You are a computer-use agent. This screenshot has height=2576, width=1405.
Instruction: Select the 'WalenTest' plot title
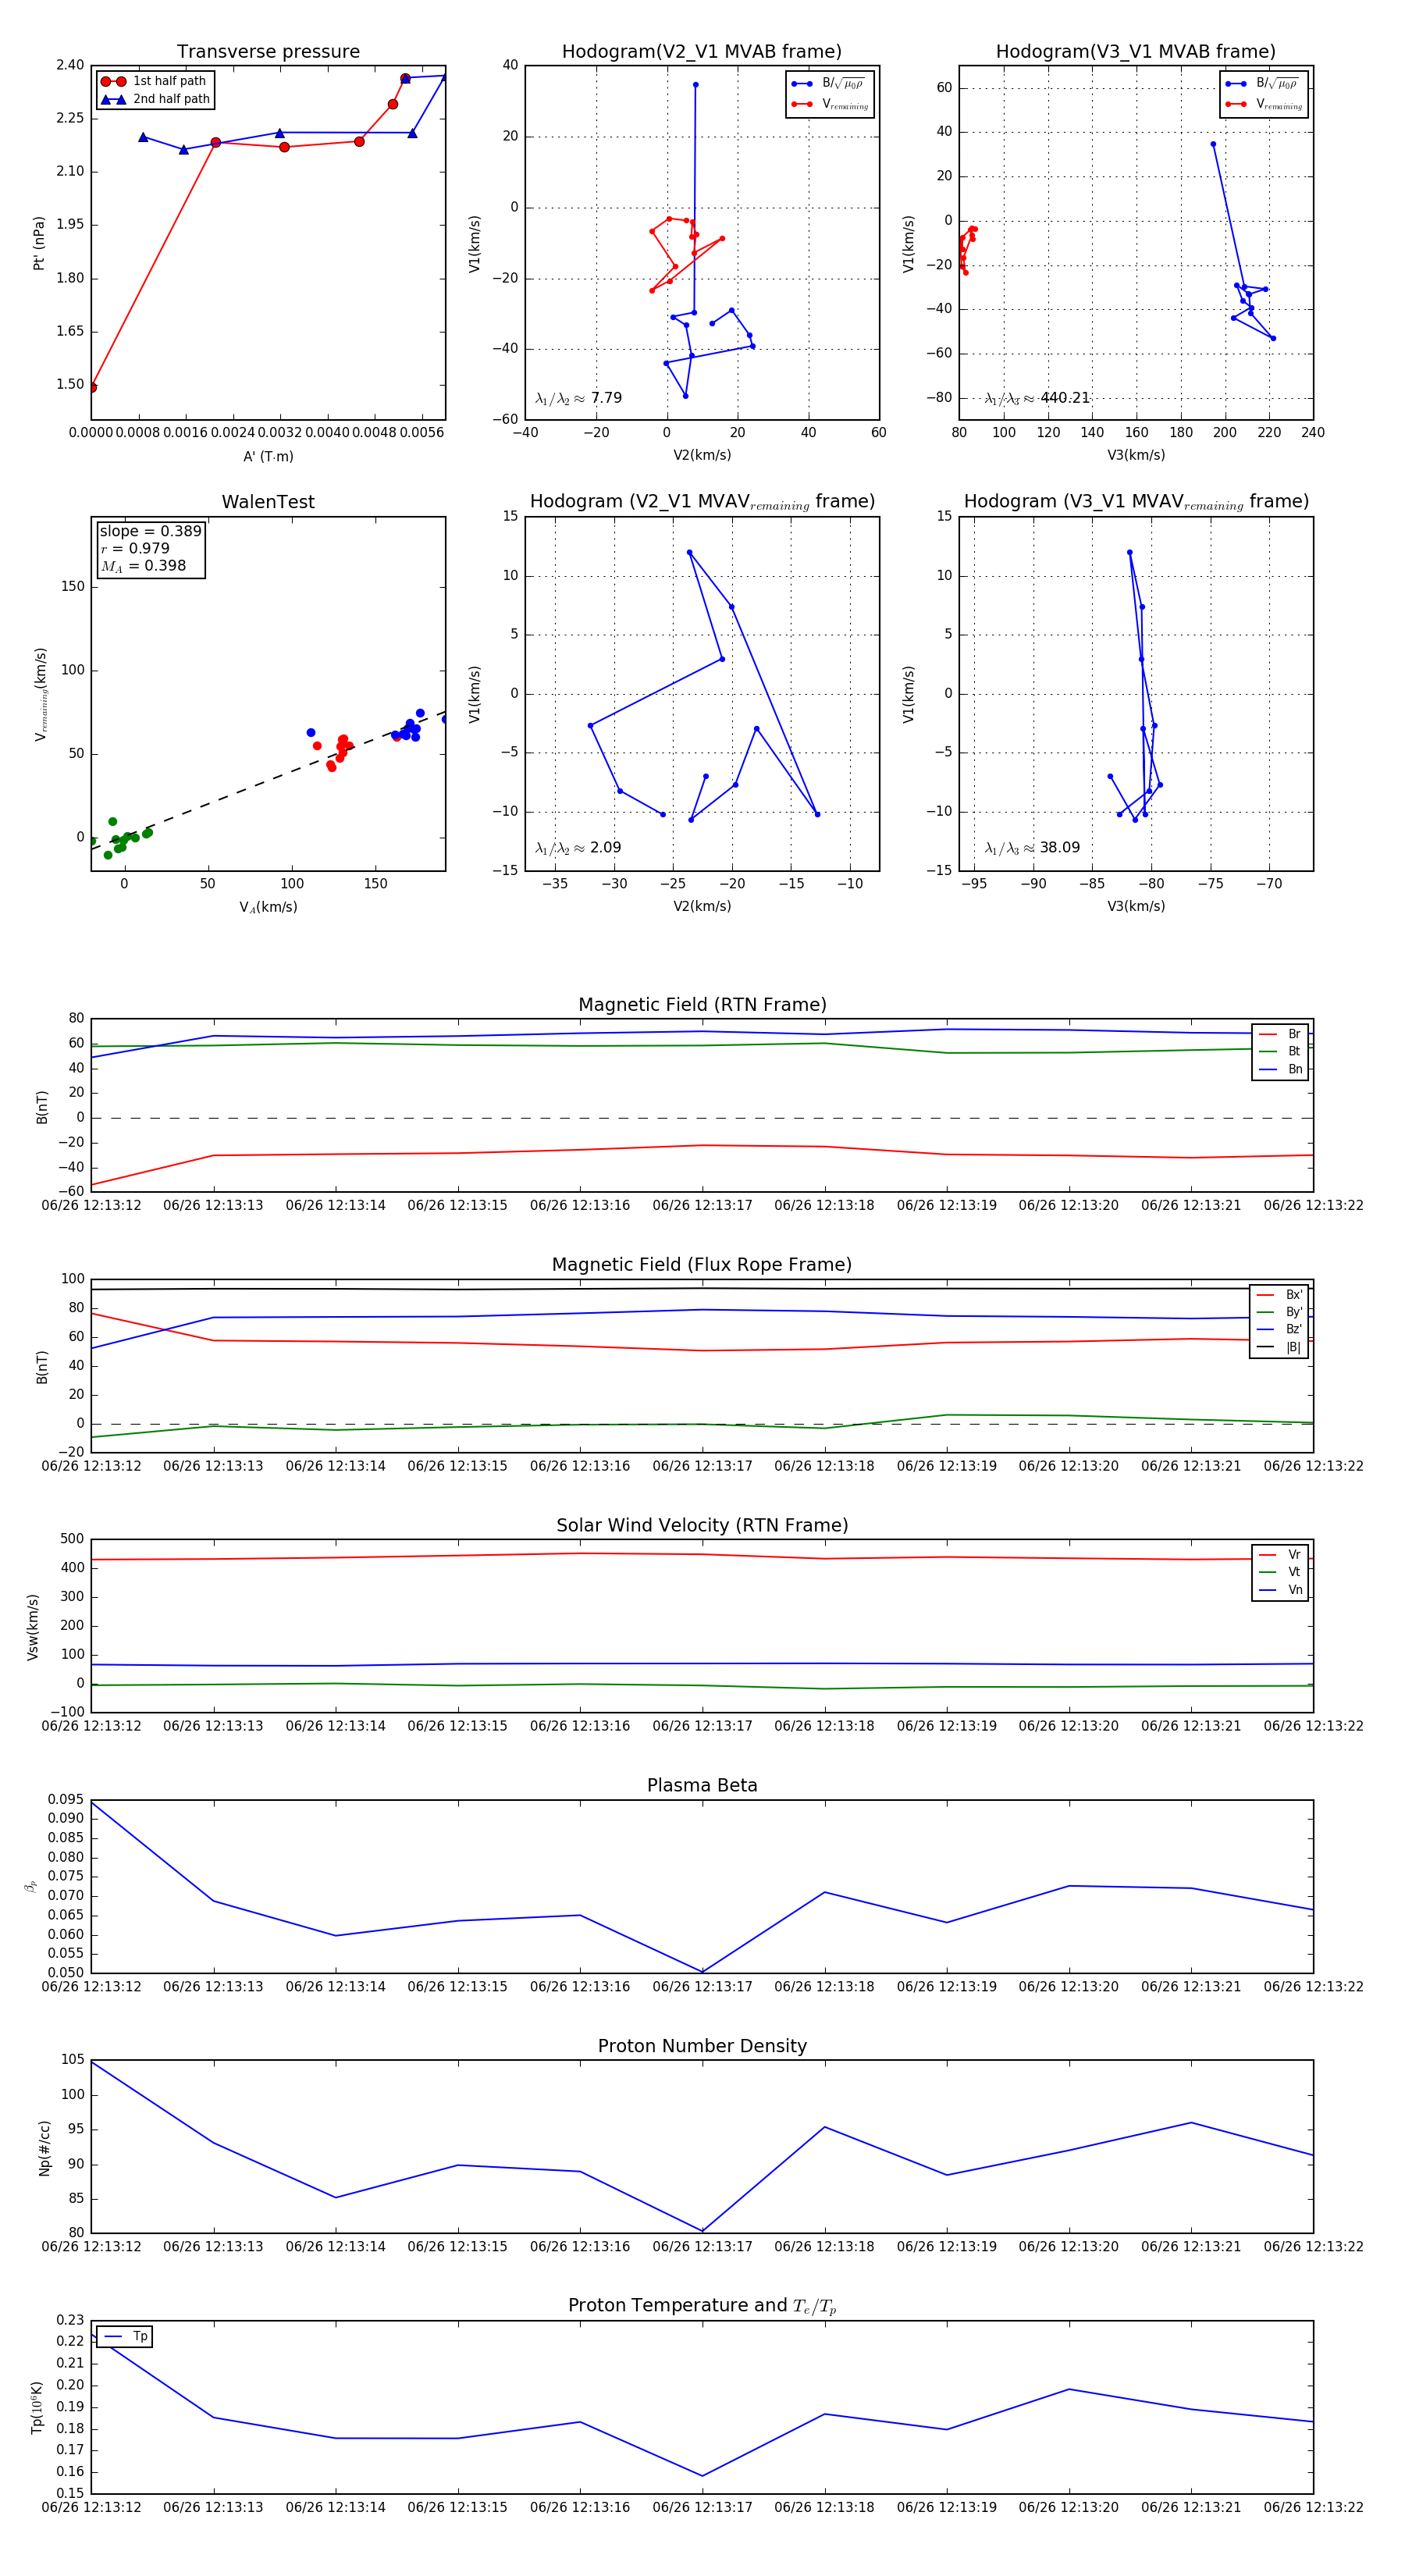(268, 502)
